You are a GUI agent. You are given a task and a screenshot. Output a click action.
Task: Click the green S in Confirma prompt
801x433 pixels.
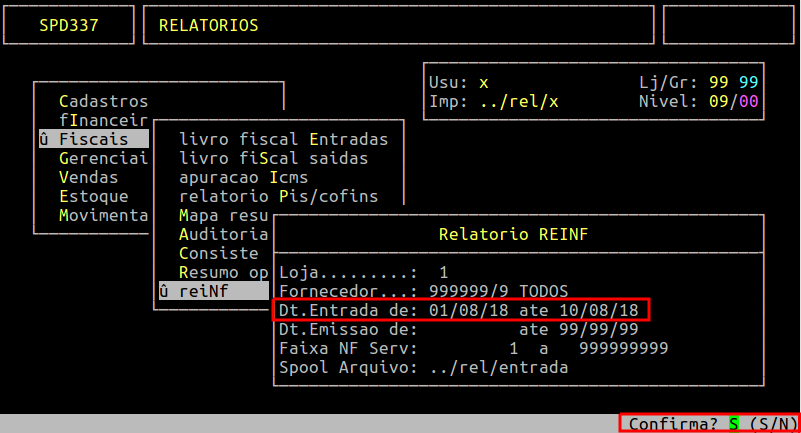click(x=733, y=424)
